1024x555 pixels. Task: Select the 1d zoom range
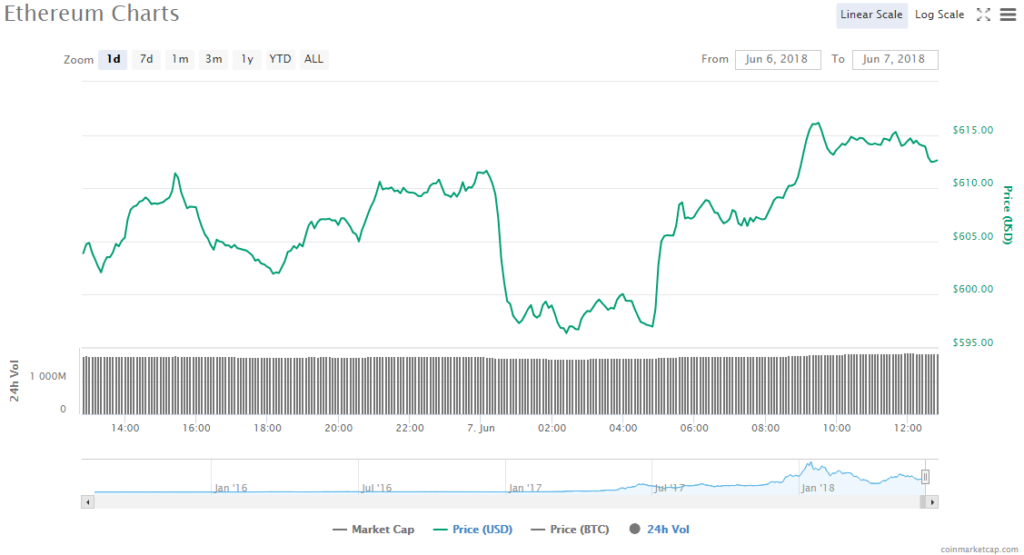pos(113,59)
